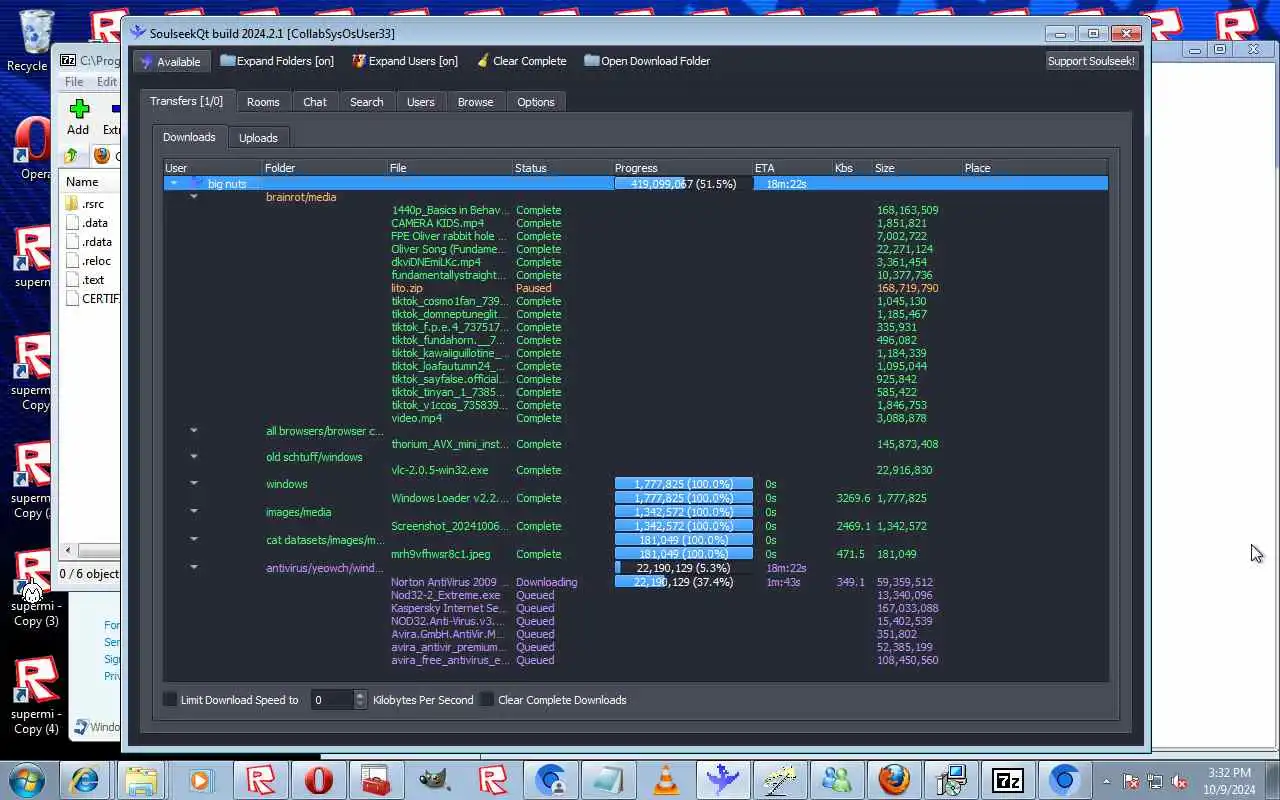Increase the speed limit with up arrow
This screenshot has width=1280, height=800.
361,695
